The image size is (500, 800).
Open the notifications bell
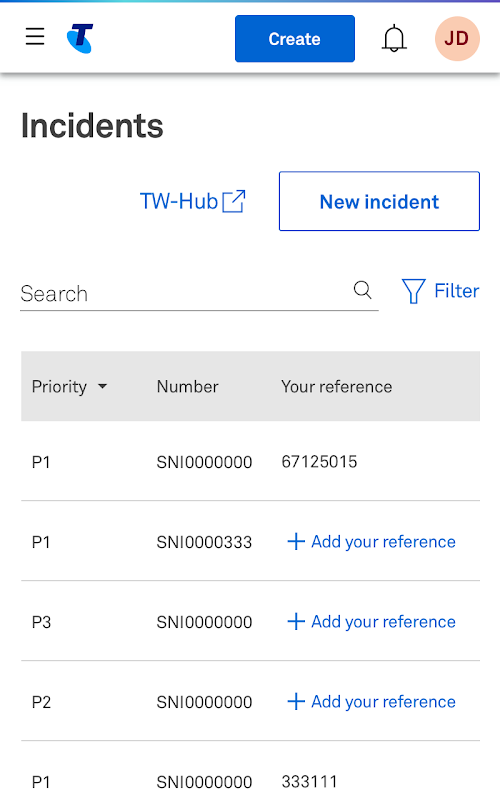coord(394,39)
